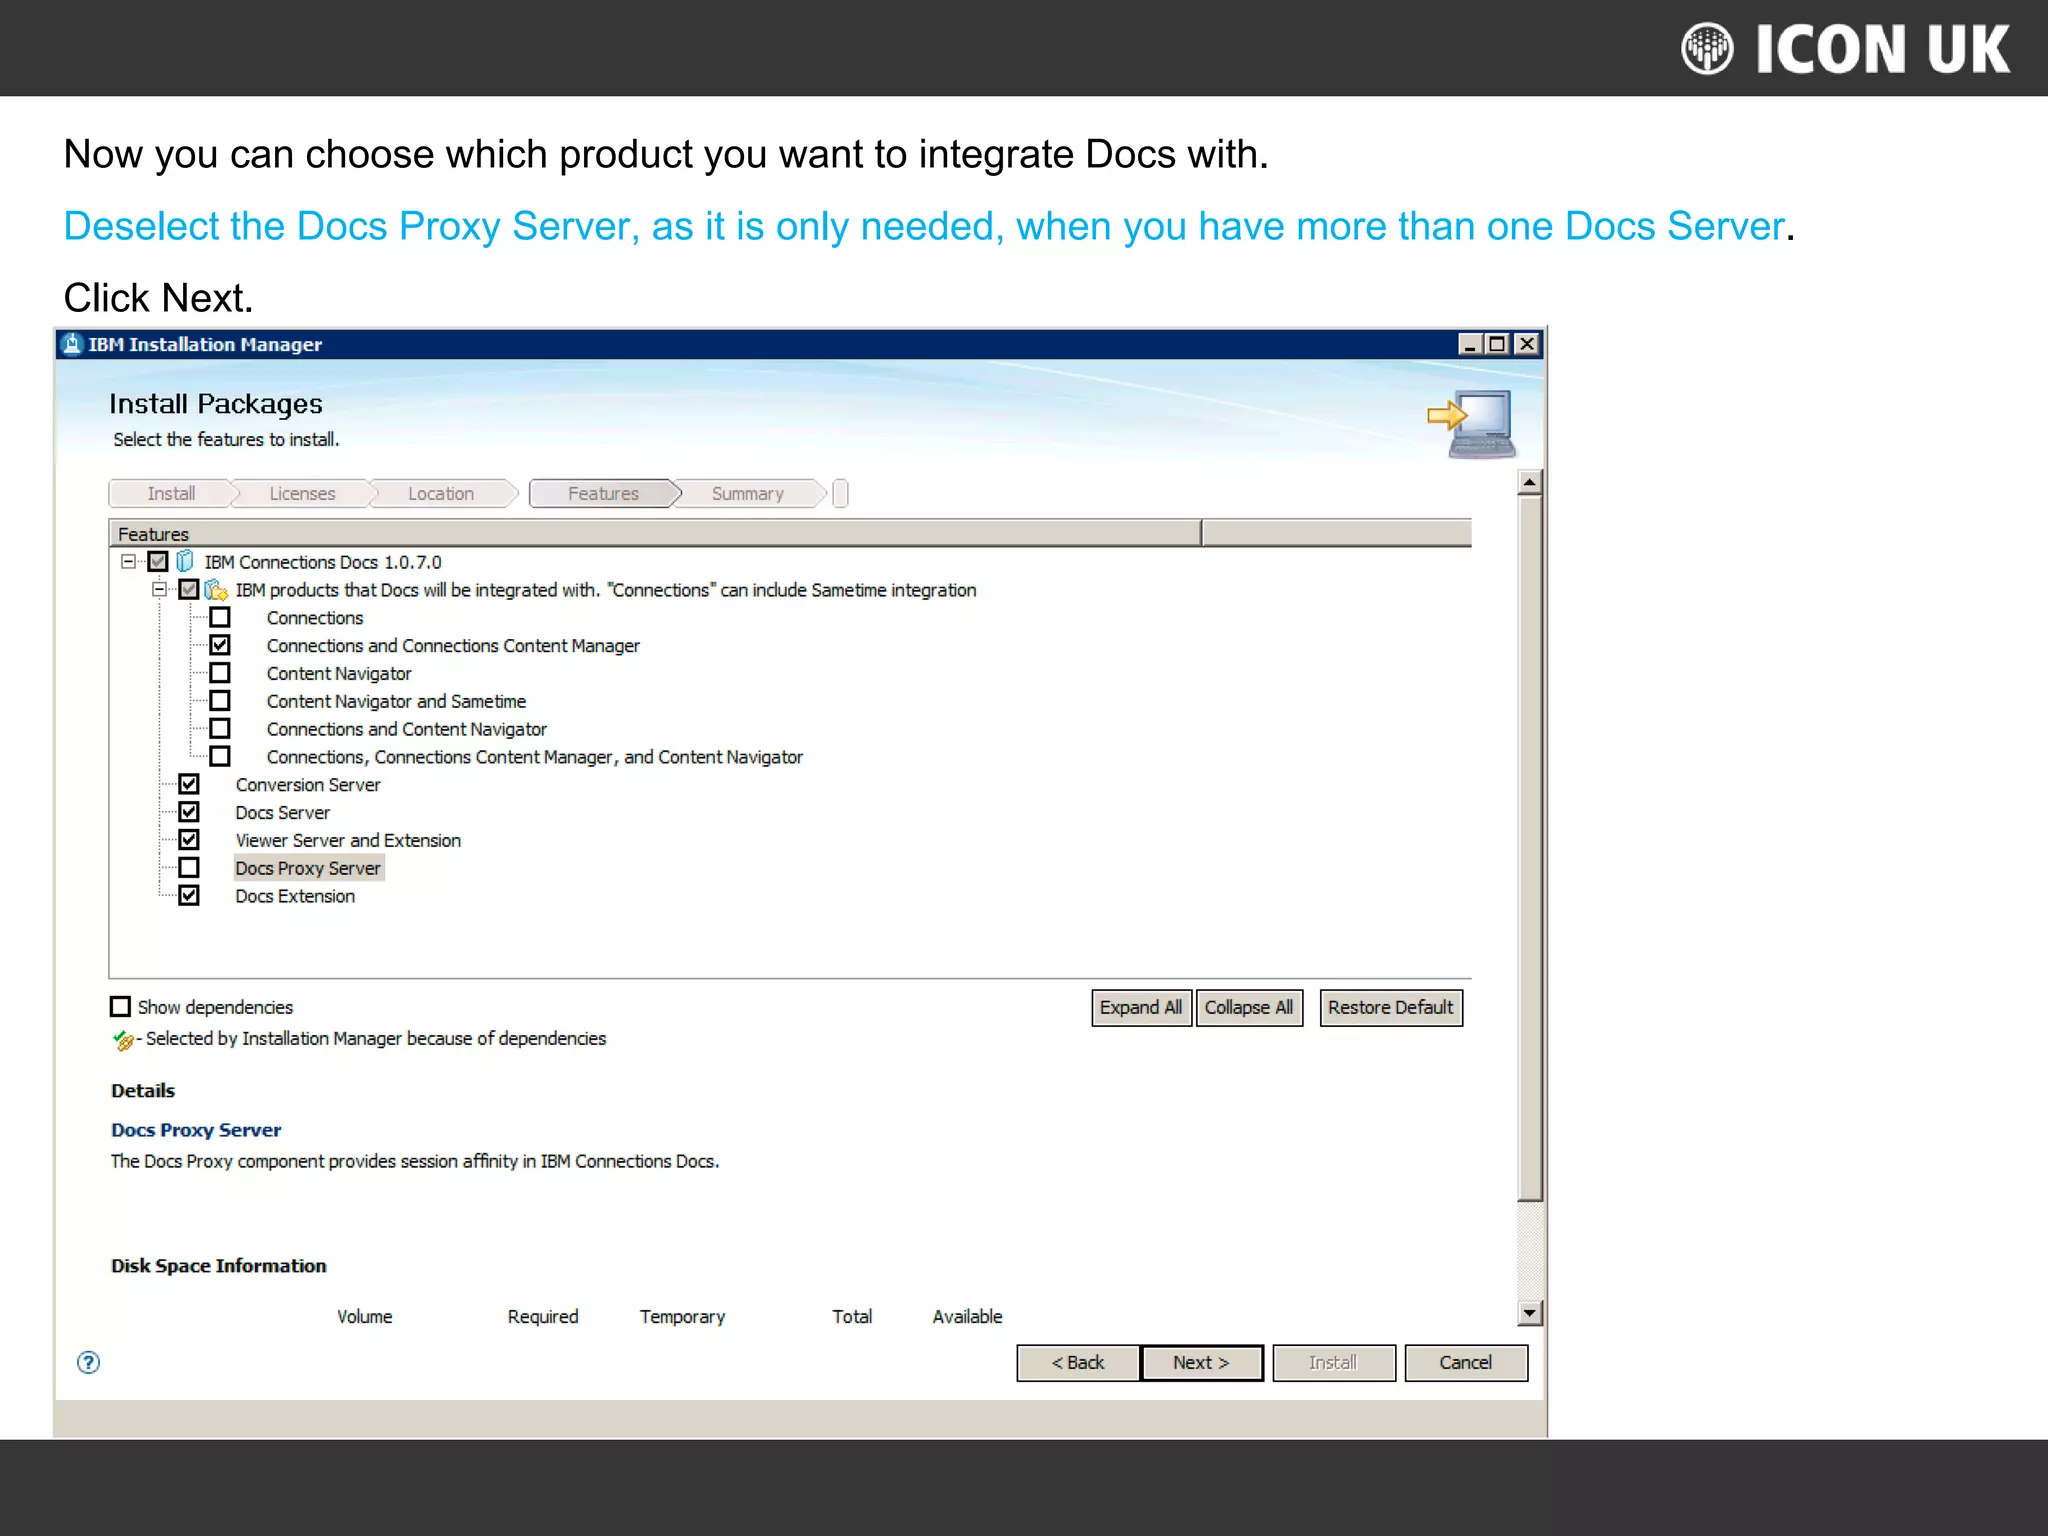Click the install computer arrow graphic
The height and width of the screenshot is (1536, 2048).
[x=1470, y=425]
